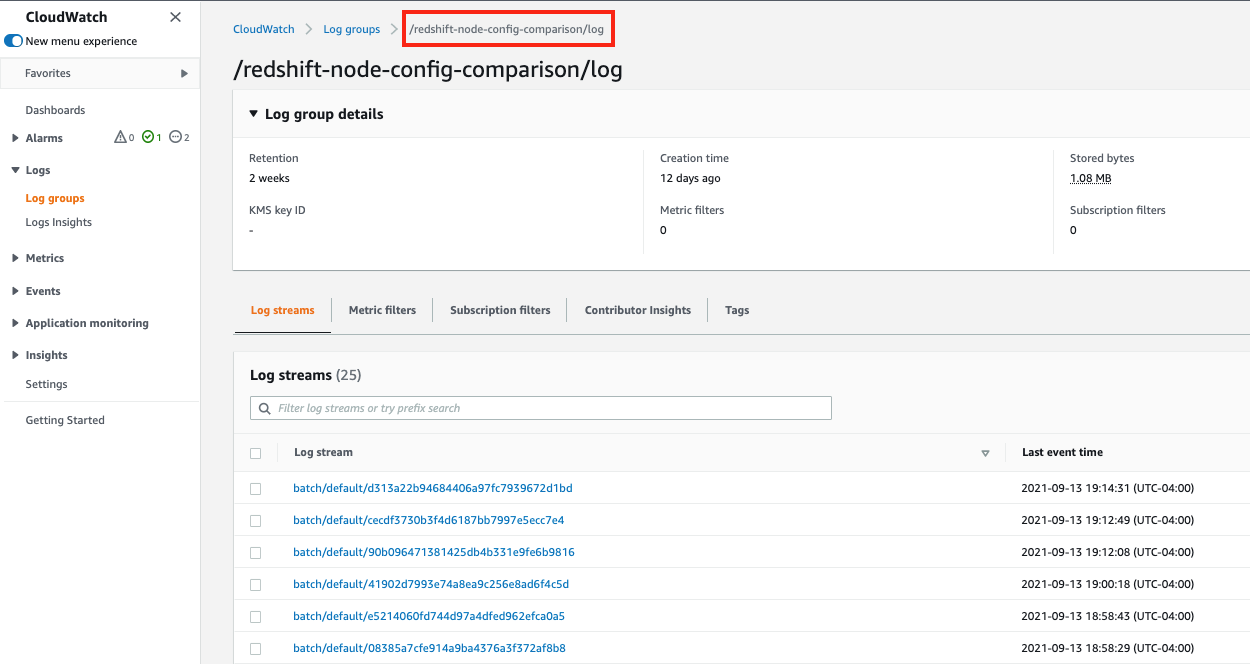Open log stream batch/default/d313a22b94684406a97fc7939672d1bd
Screen dimensions: 1250x664
433,488
